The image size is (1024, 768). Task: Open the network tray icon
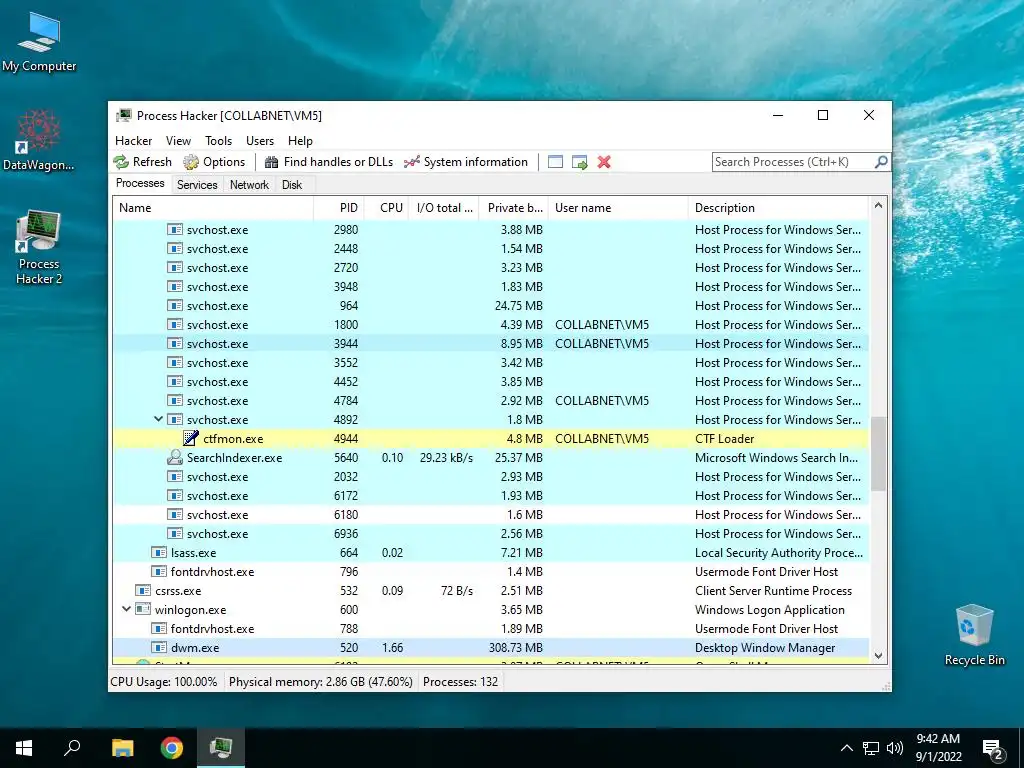871,748
